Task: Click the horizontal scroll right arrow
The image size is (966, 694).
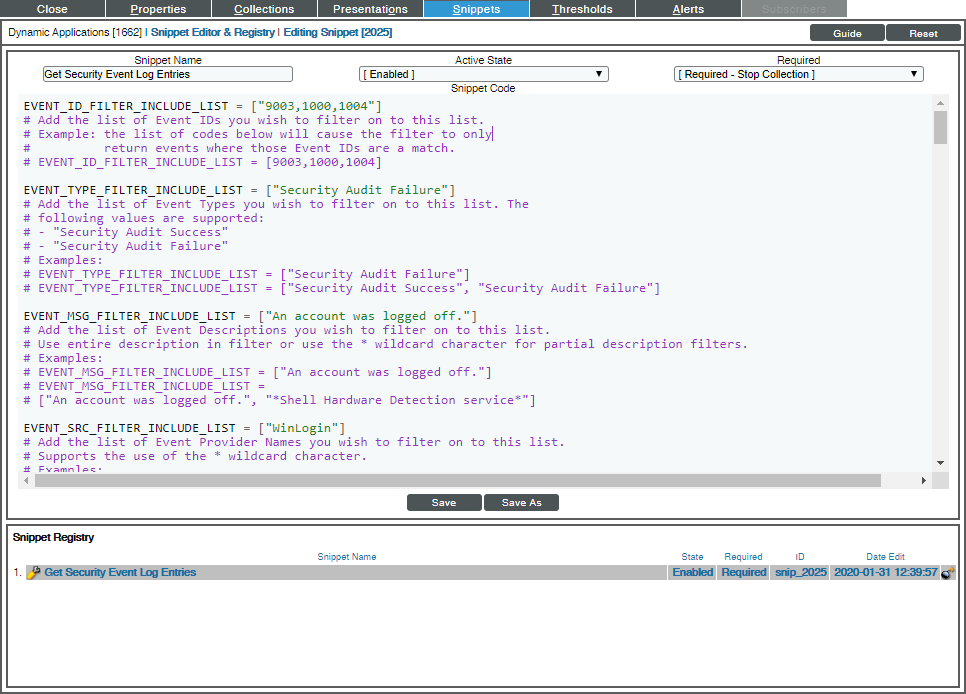Action: (924, 481)
